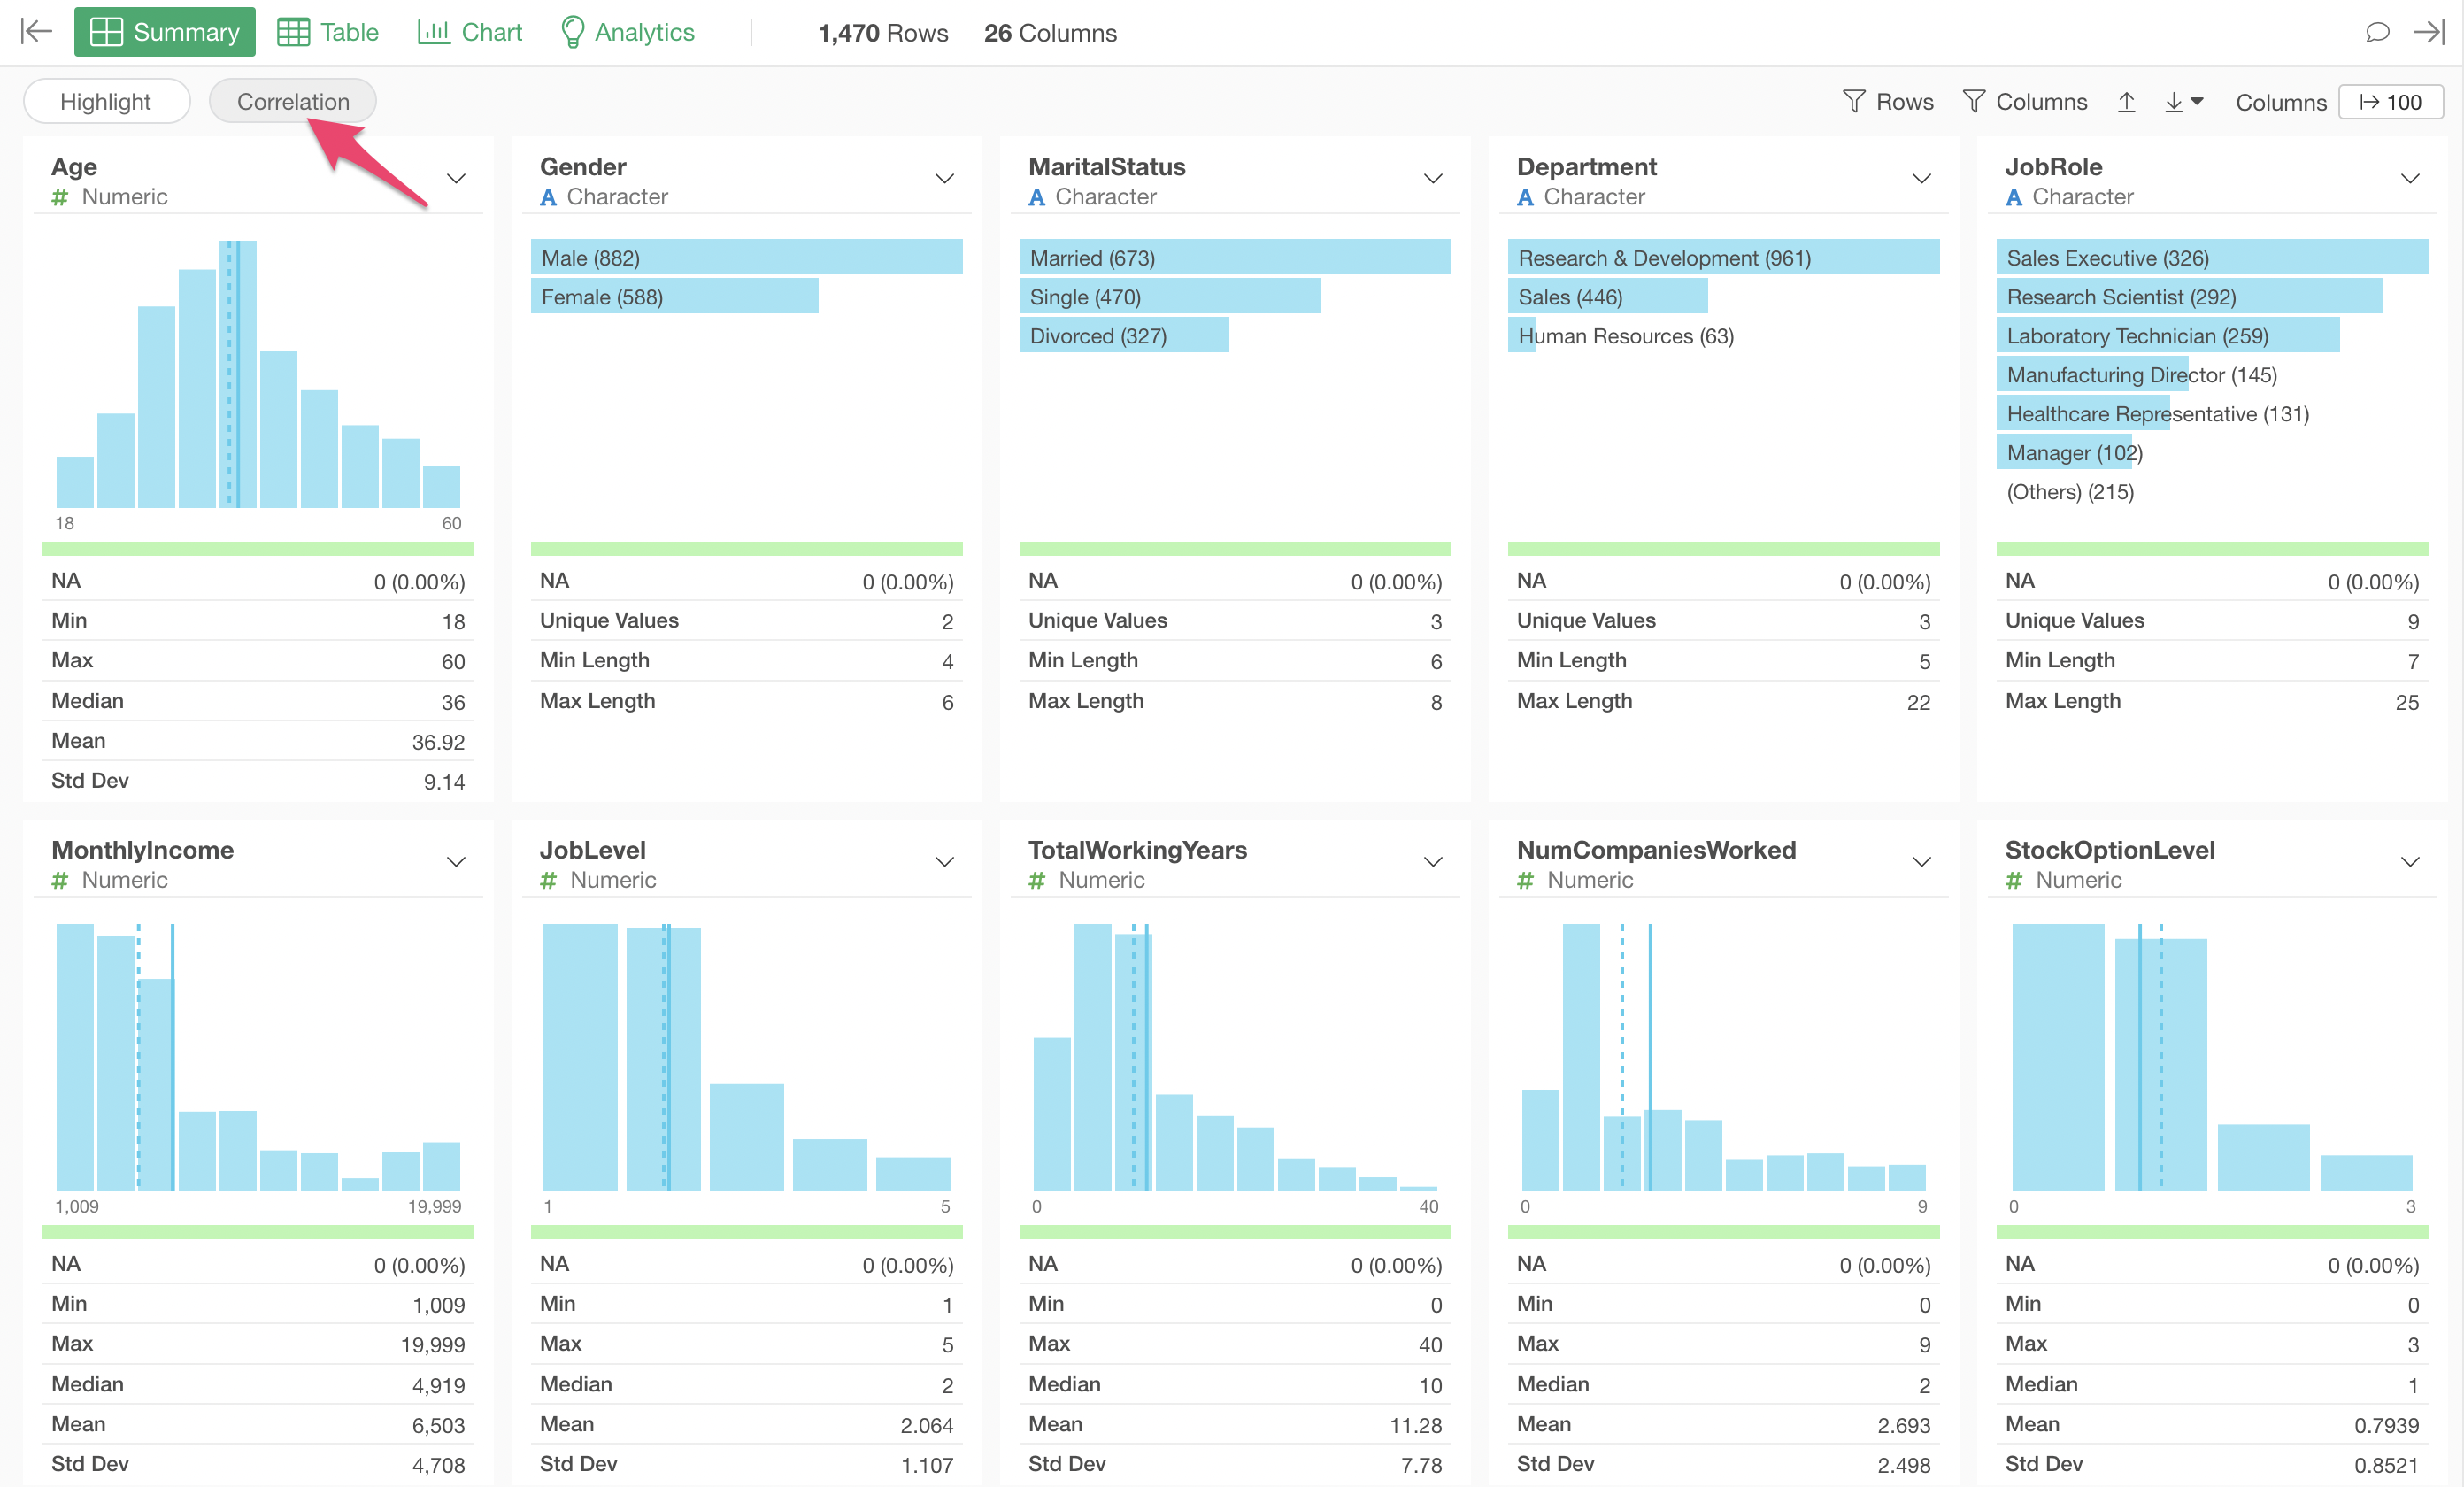Click the green NA bar under Gender
2464x1487 pixels.
click(x=746, y=549)
